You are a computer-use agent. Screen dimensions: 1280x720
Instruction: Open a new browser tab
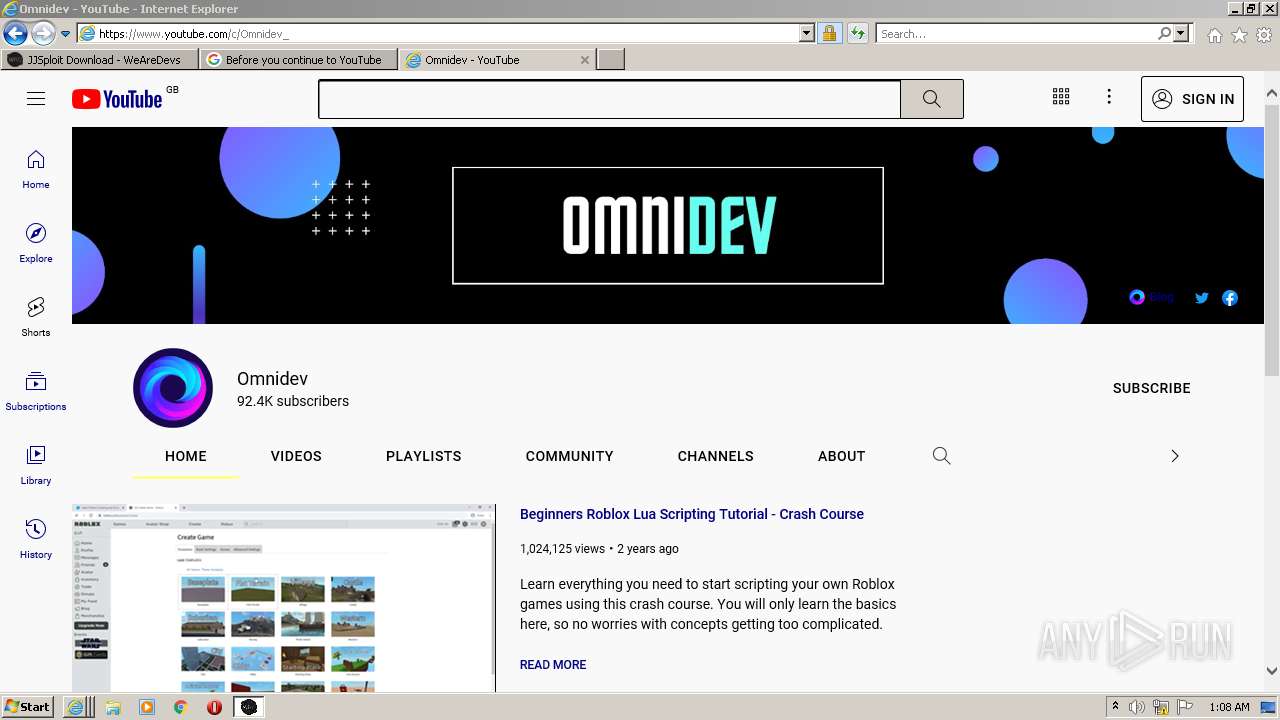(x=611, y=60)
